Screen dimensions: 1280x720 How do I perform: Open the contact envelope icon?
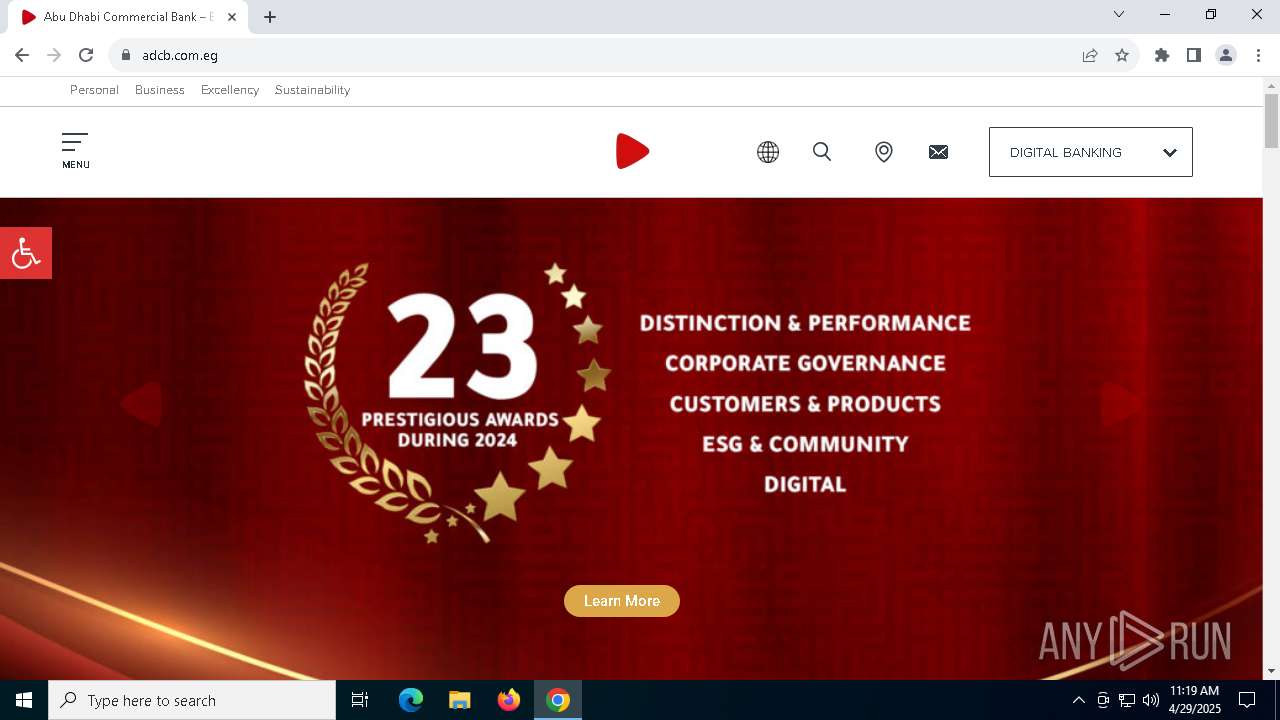938,152
